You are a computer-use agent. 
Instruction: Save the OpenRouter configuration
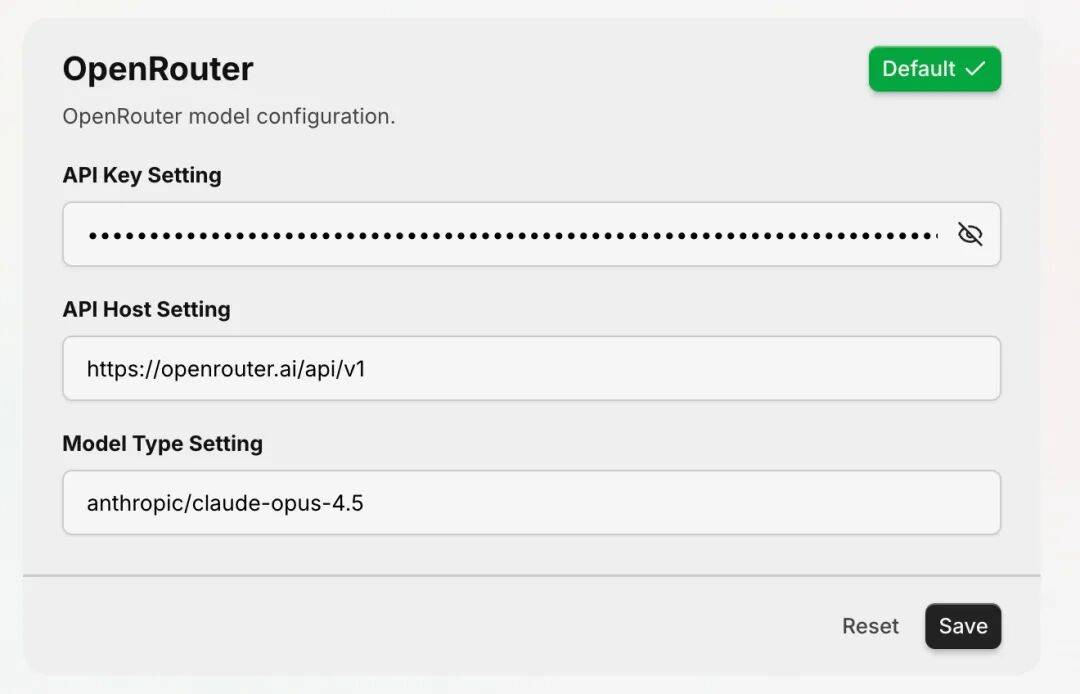pos(962,626)
